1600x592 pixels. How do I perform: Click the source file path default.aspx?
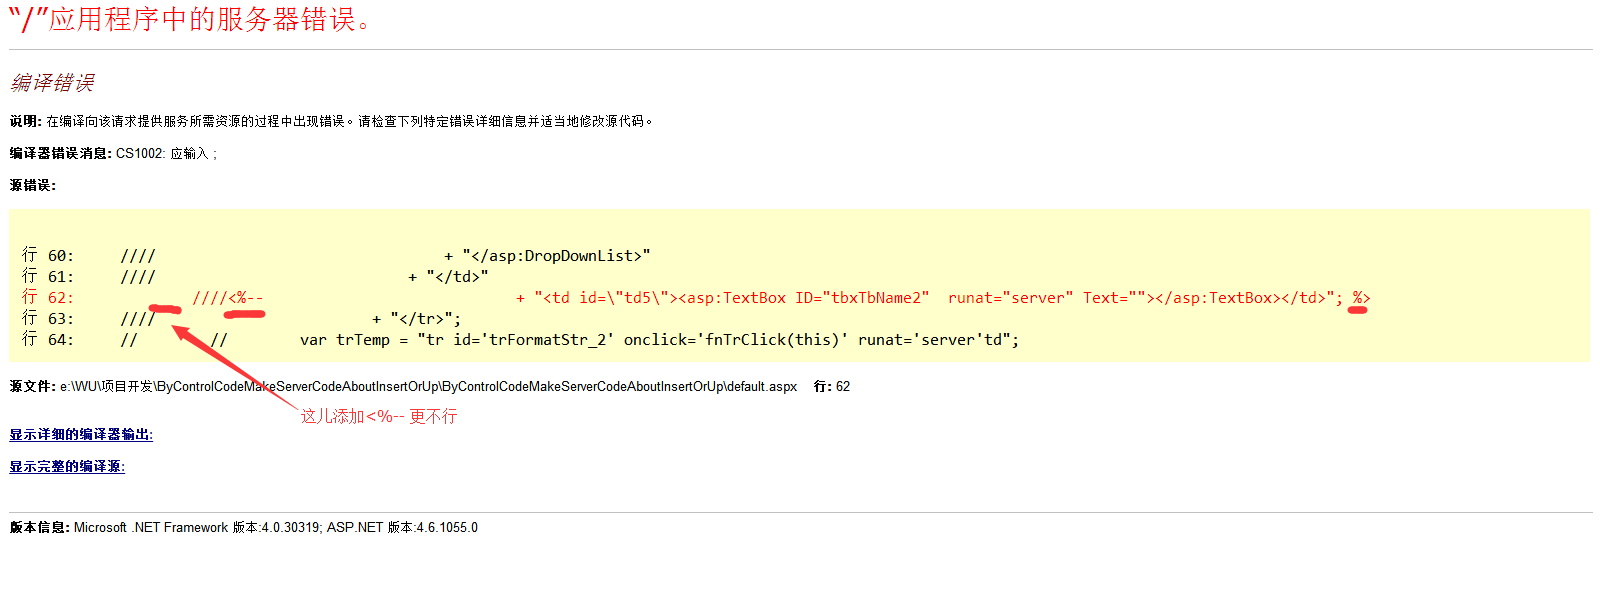coord(428,386)
